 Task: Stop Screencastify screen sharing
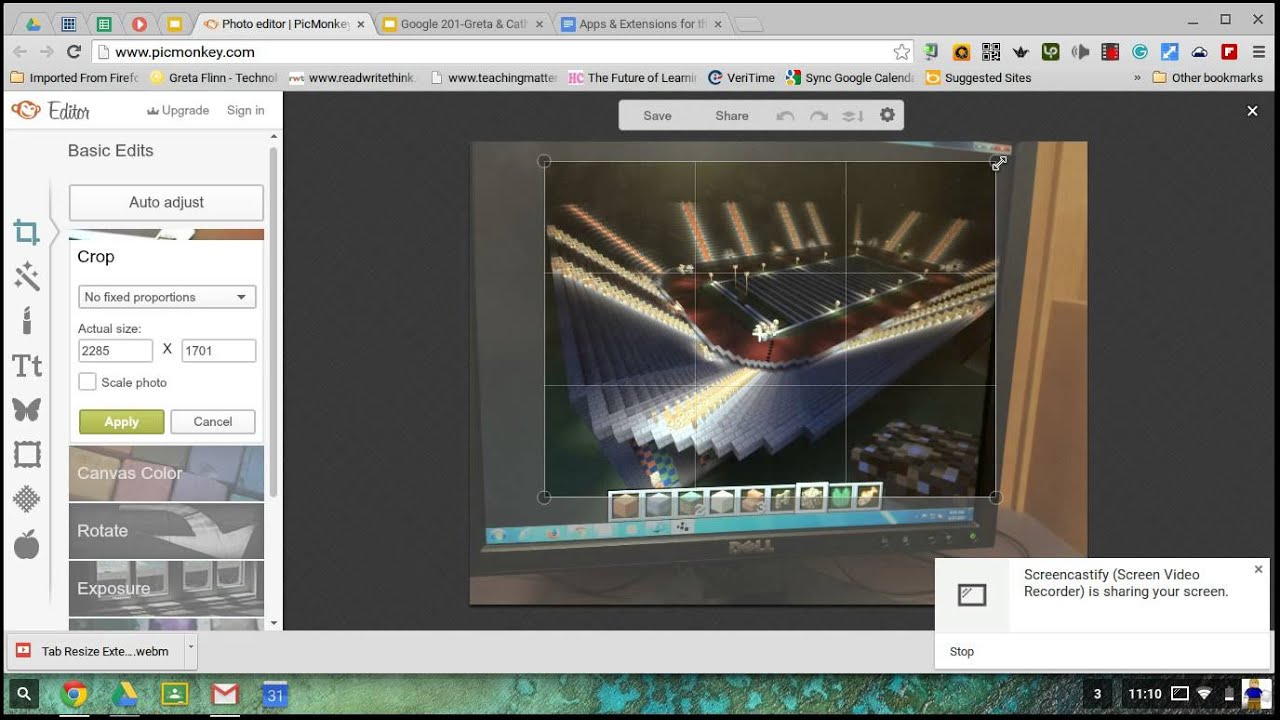[962, 651]
